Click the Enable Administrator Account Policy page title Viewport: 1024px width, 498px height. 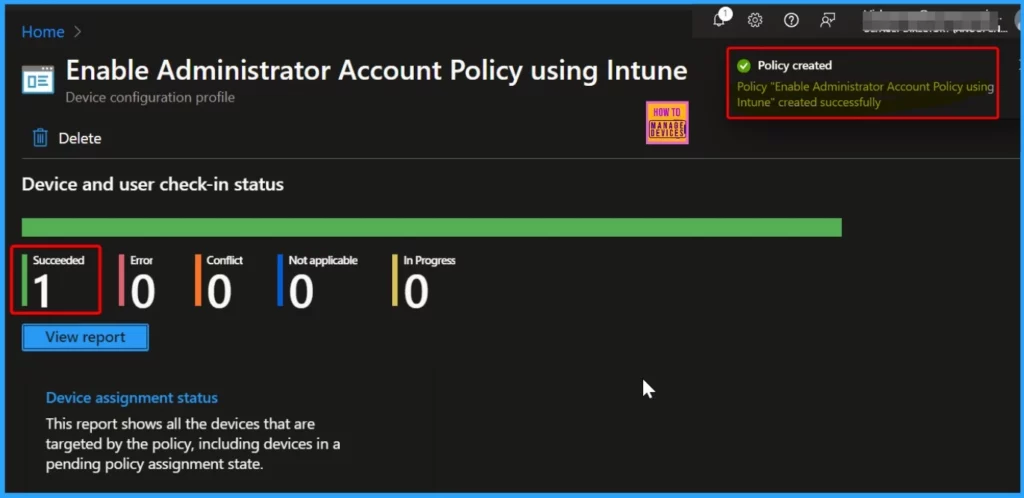[376, 70]
